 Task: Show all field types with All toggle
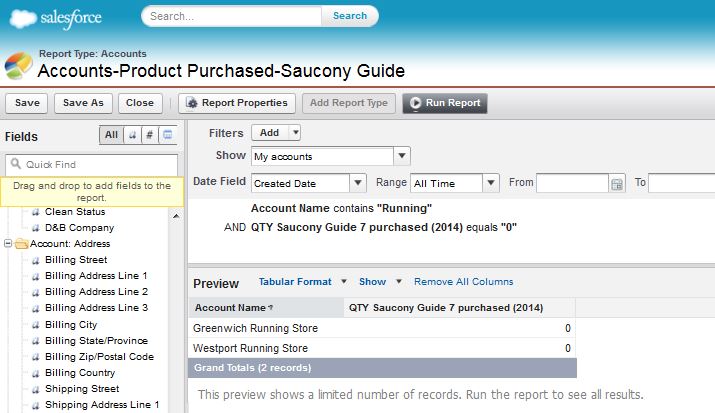(111, 135)
